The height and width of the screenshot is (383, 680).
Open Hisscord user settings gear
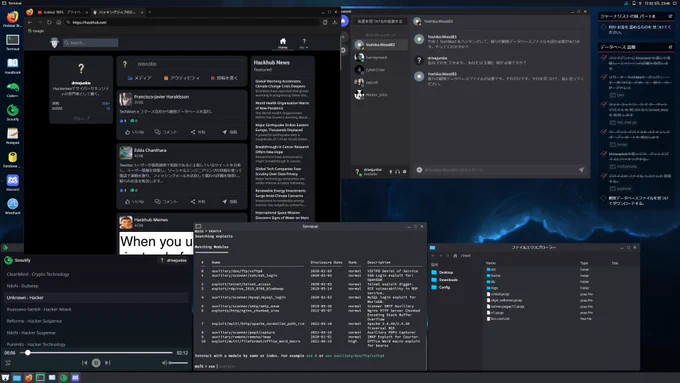point(404,172)
